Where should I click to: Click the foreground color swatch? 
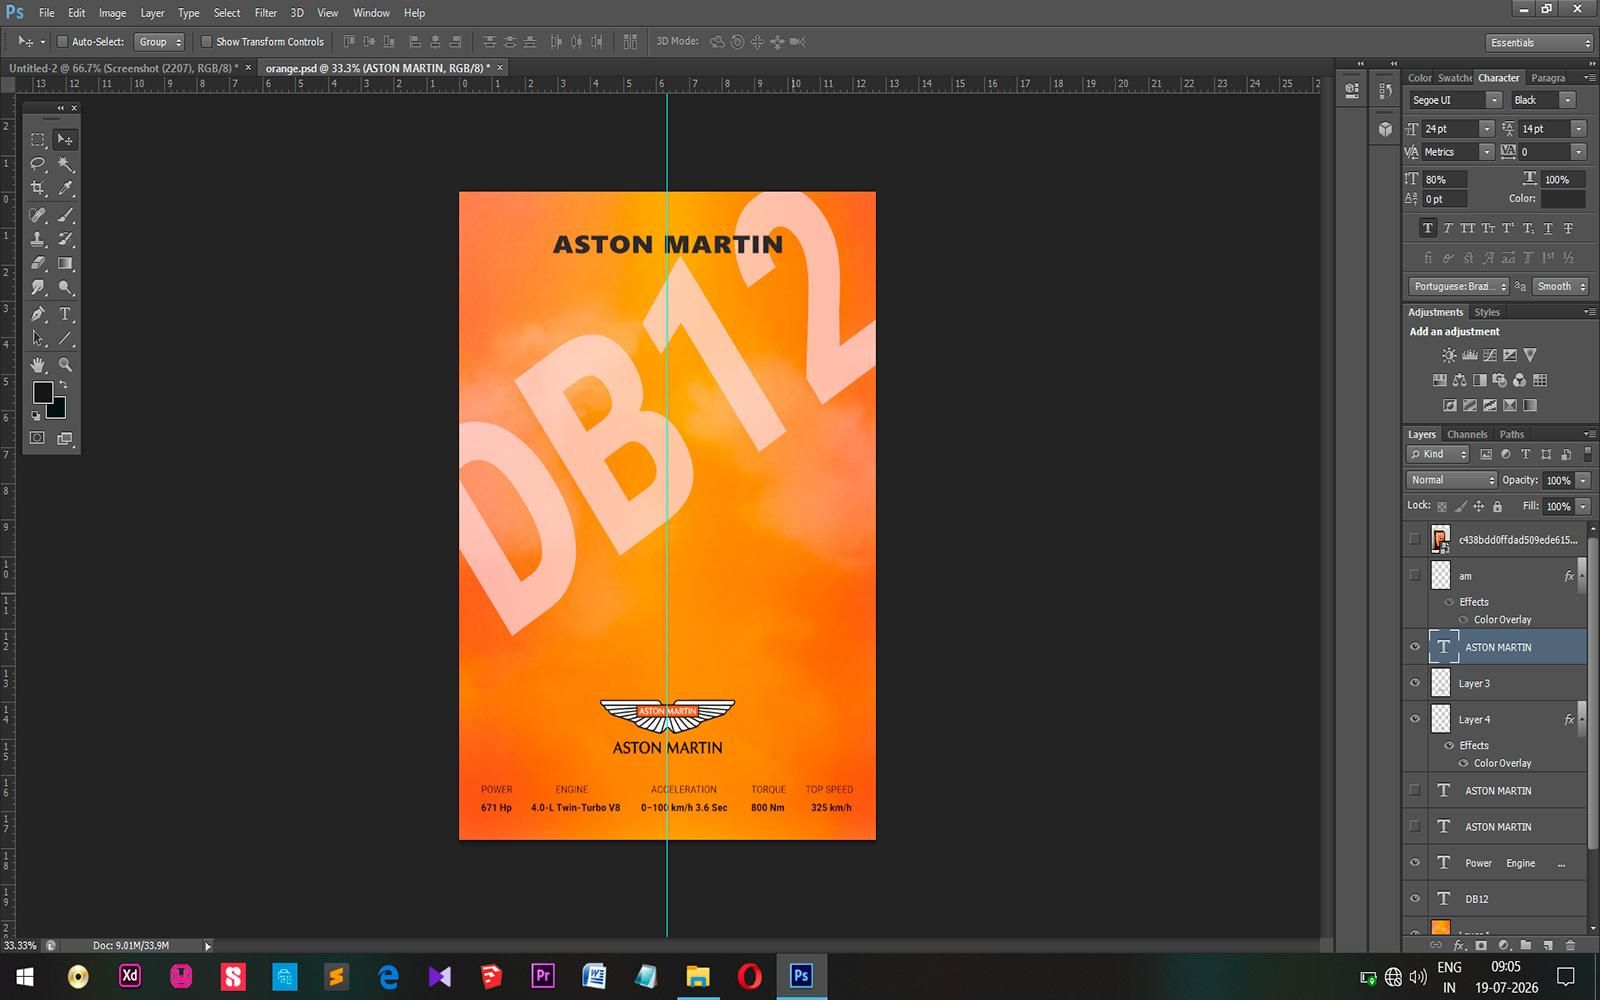(x=42, y=392)
